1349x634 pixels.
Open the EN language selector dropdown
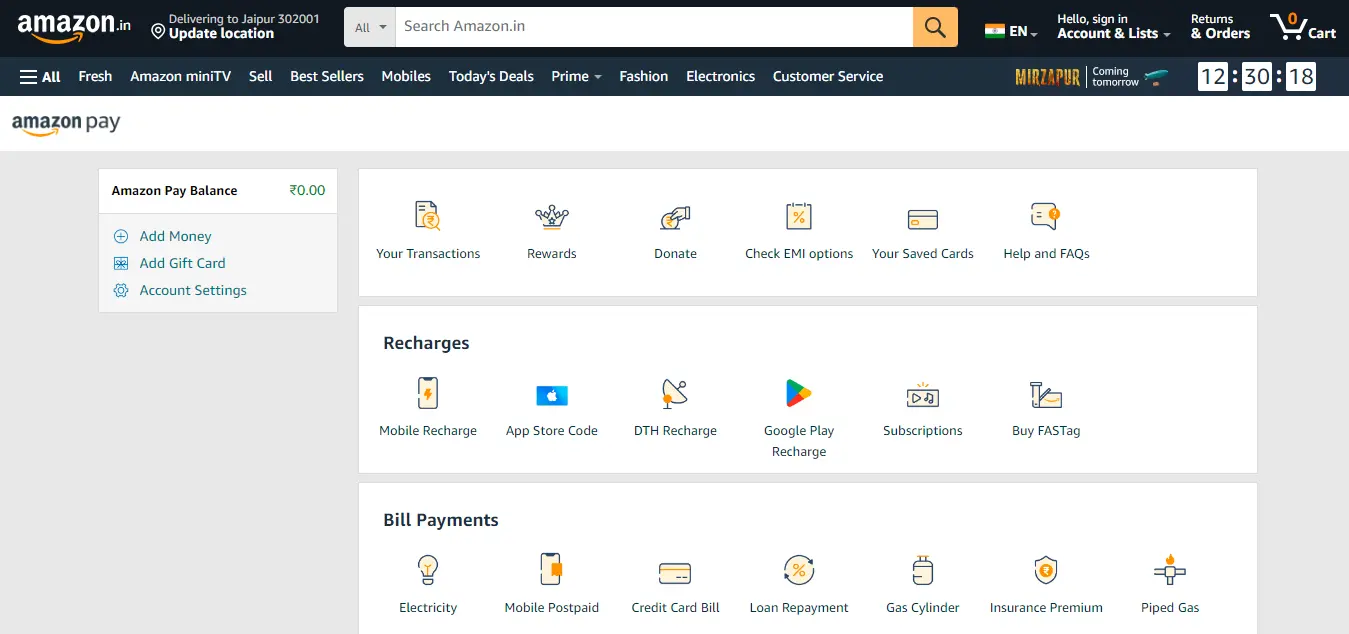coord(1011,32)
